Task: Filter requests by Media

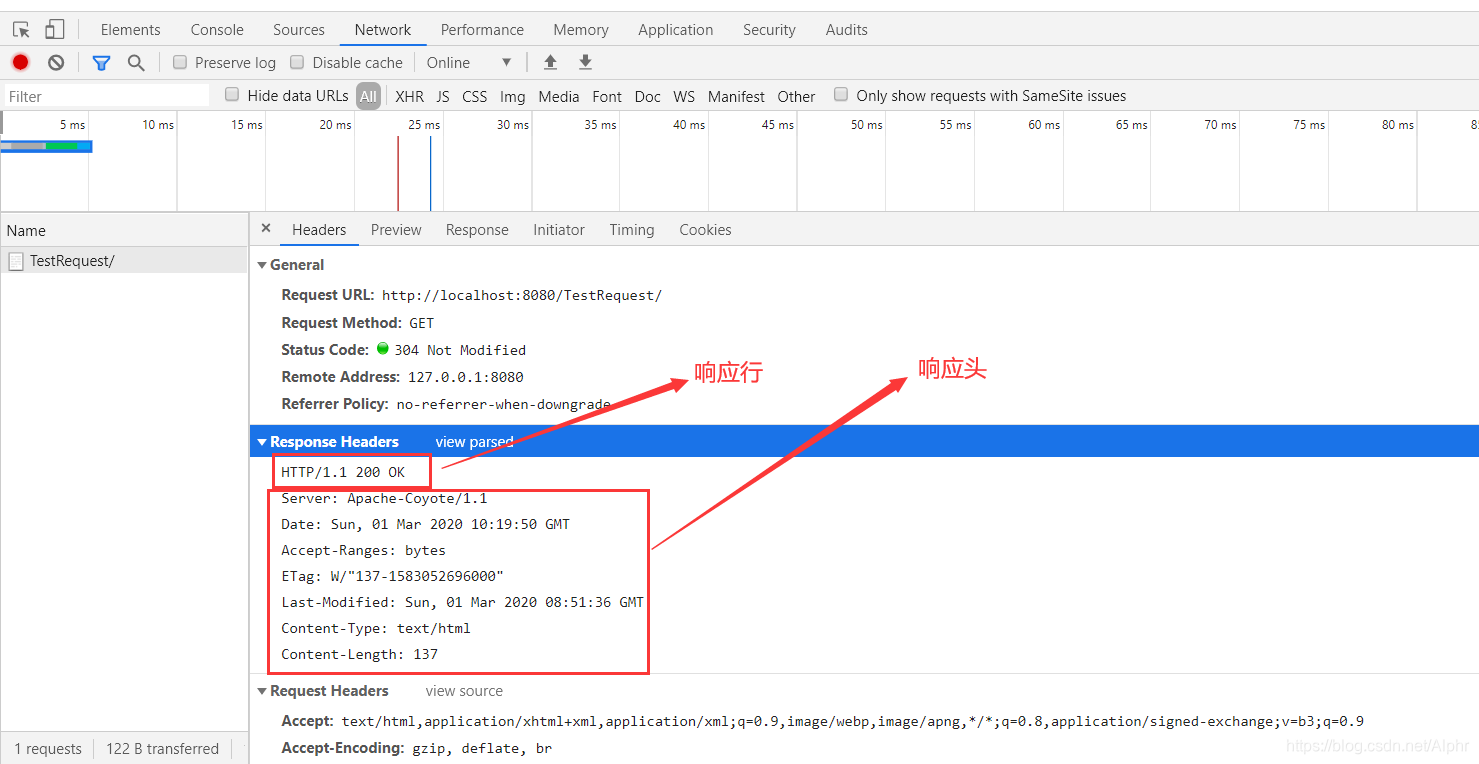Action: 559,96
